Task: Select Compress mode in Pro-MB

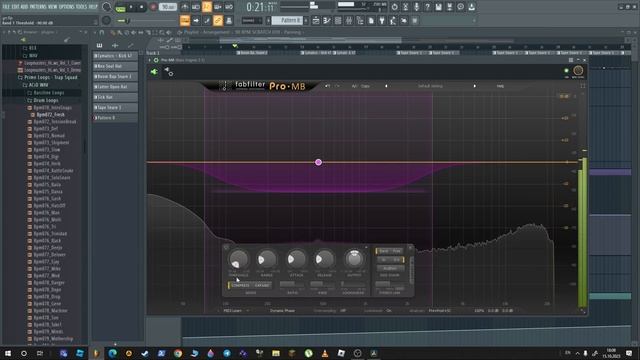Action: 240,285
